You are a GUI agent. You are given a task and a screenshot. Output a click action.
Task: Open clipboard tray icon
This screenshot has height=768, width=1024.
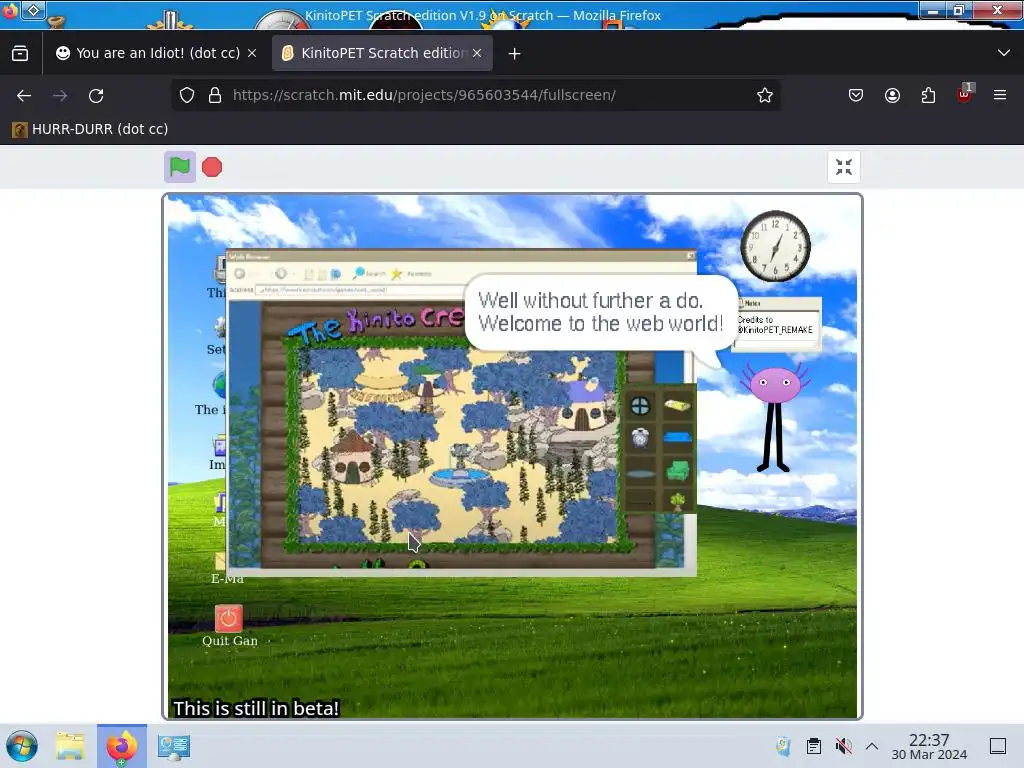pos(814,746)
